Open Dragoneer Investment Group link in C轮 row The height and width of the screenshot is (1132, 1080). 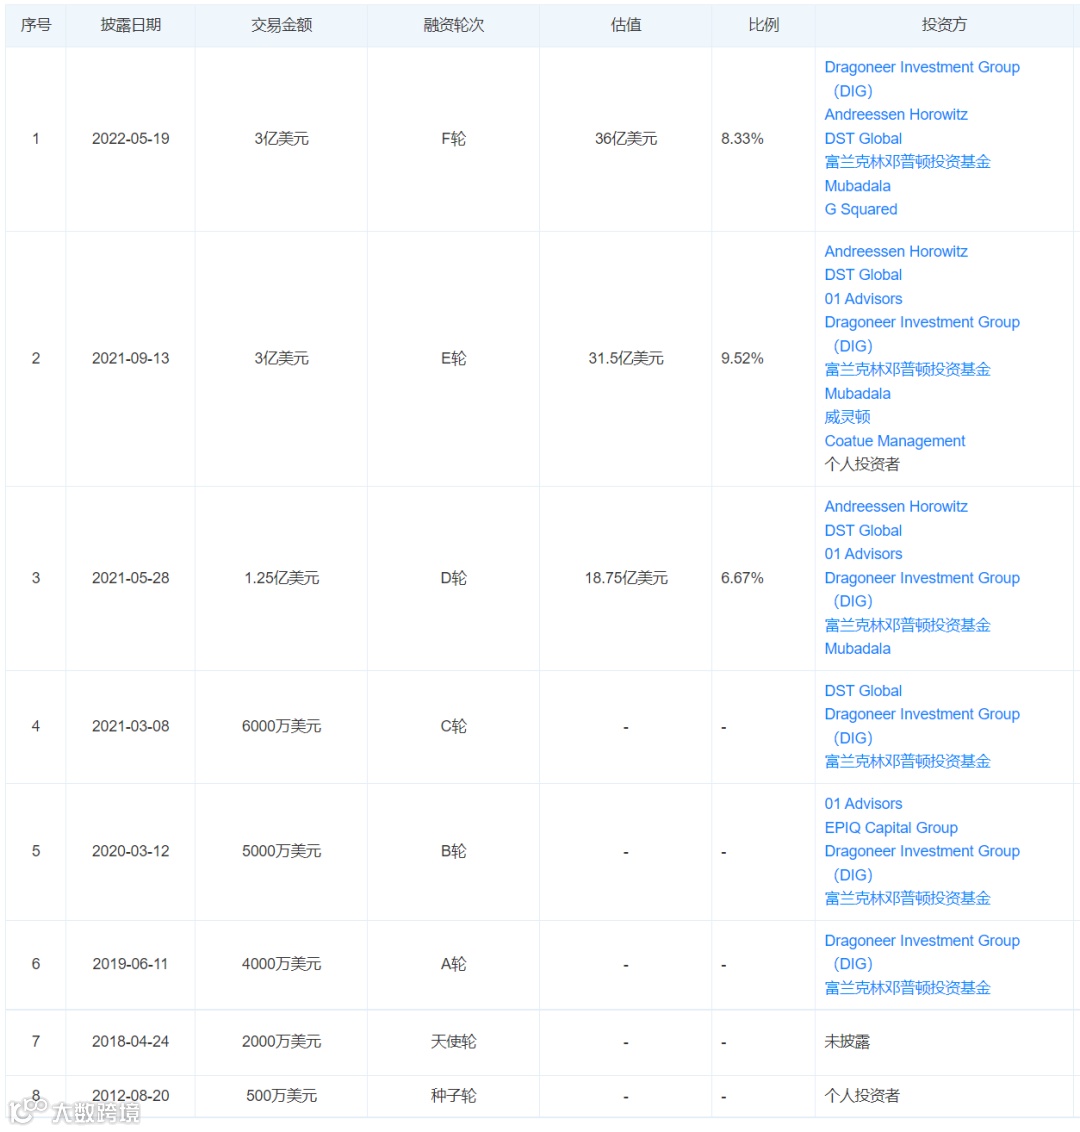[x=922, y=726]
